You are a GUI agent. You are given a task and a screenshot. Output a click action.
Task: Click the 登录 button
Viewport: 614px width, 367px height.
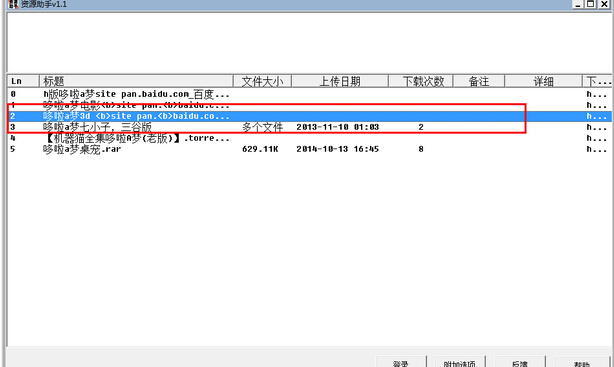[401, 362]
